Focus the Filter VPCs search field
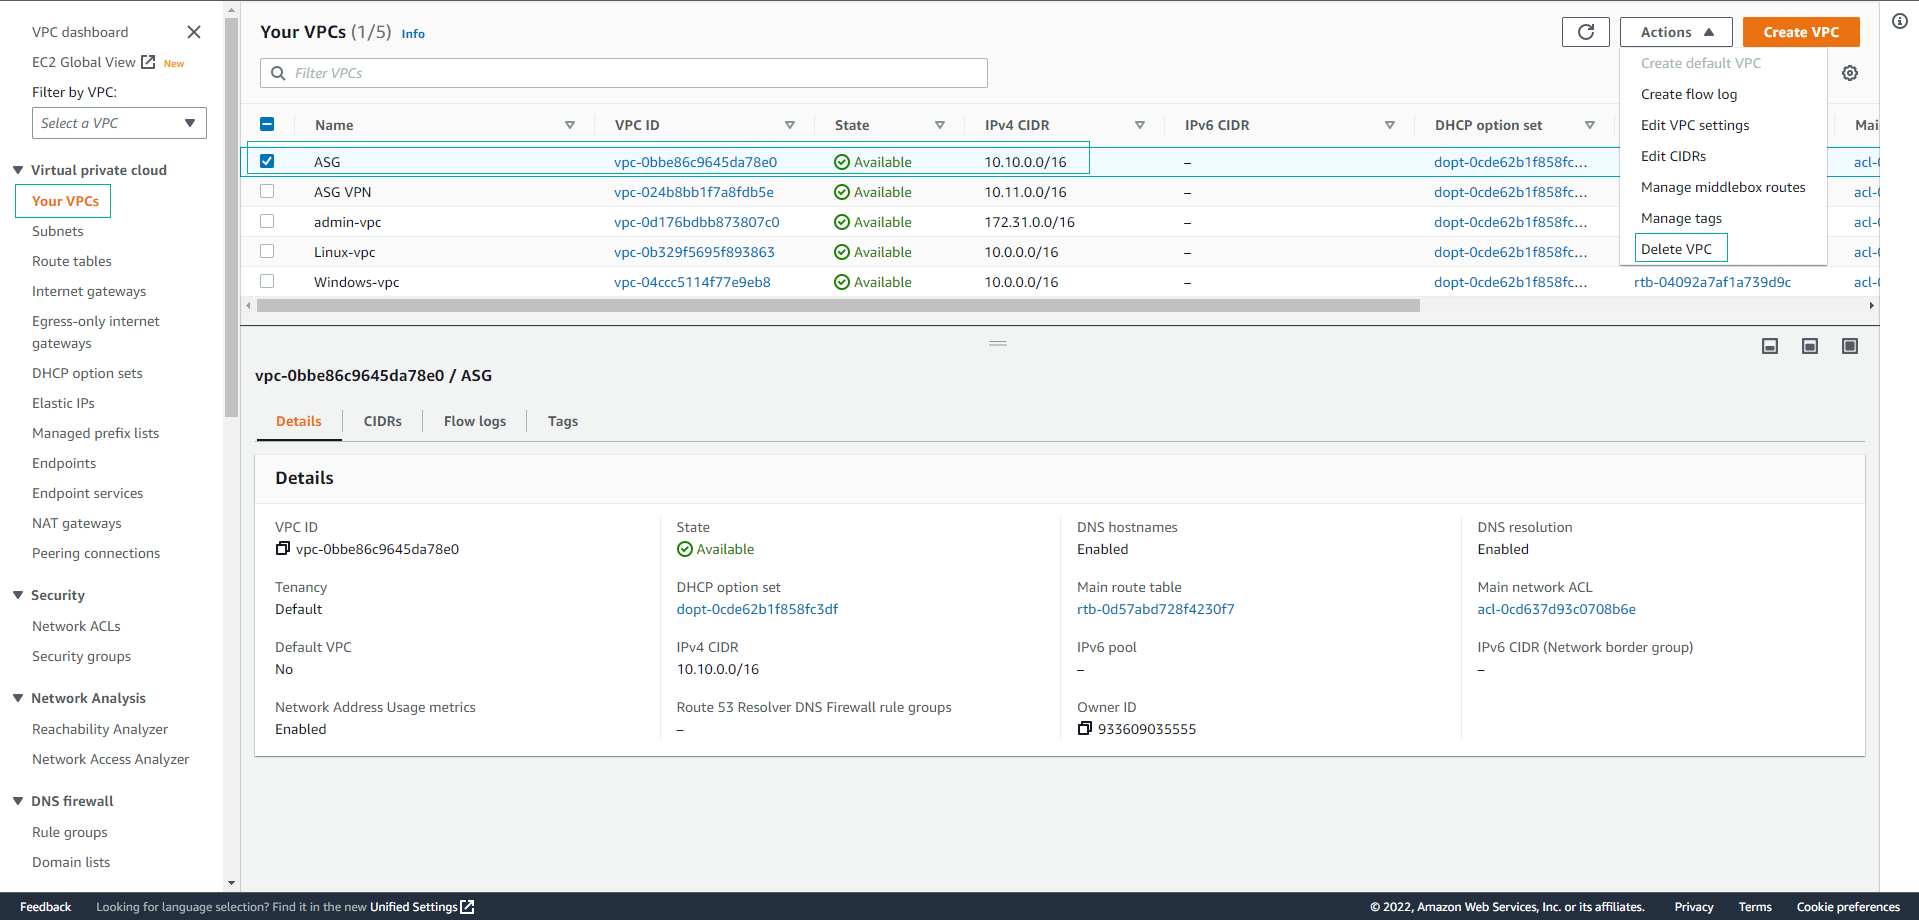Viewport: 1919px width, 920px height. (x=624, y=73)
